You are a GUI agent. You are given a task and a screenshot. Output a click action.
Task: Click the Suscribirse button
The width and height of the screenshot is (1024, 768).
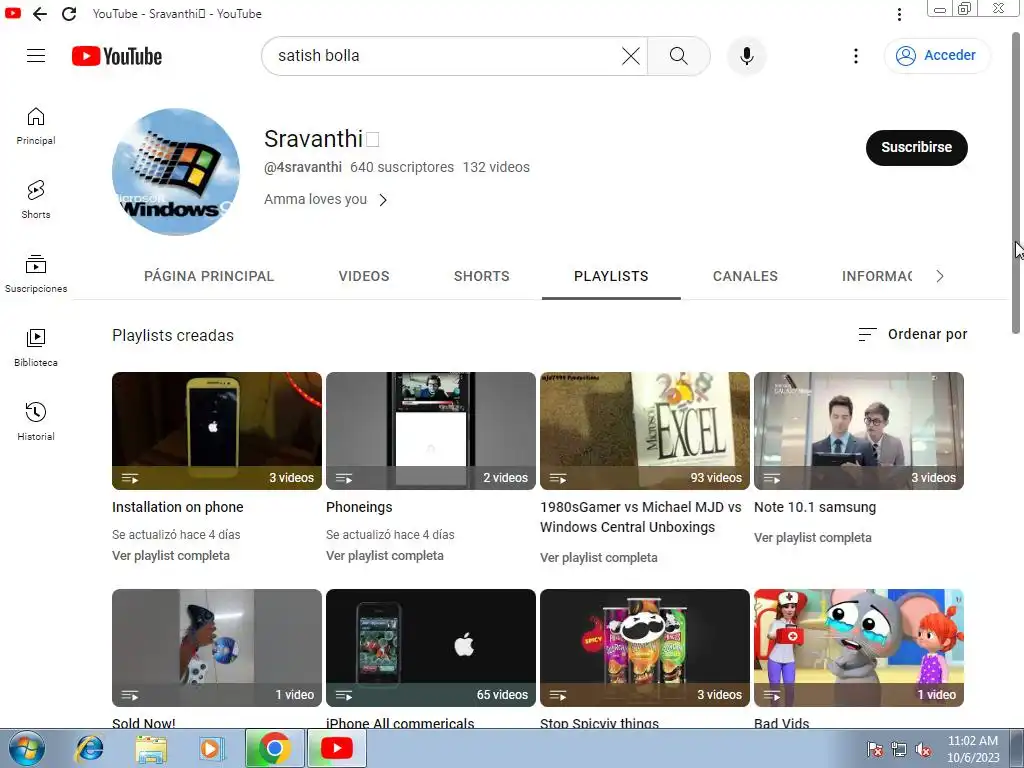[916, 148]
